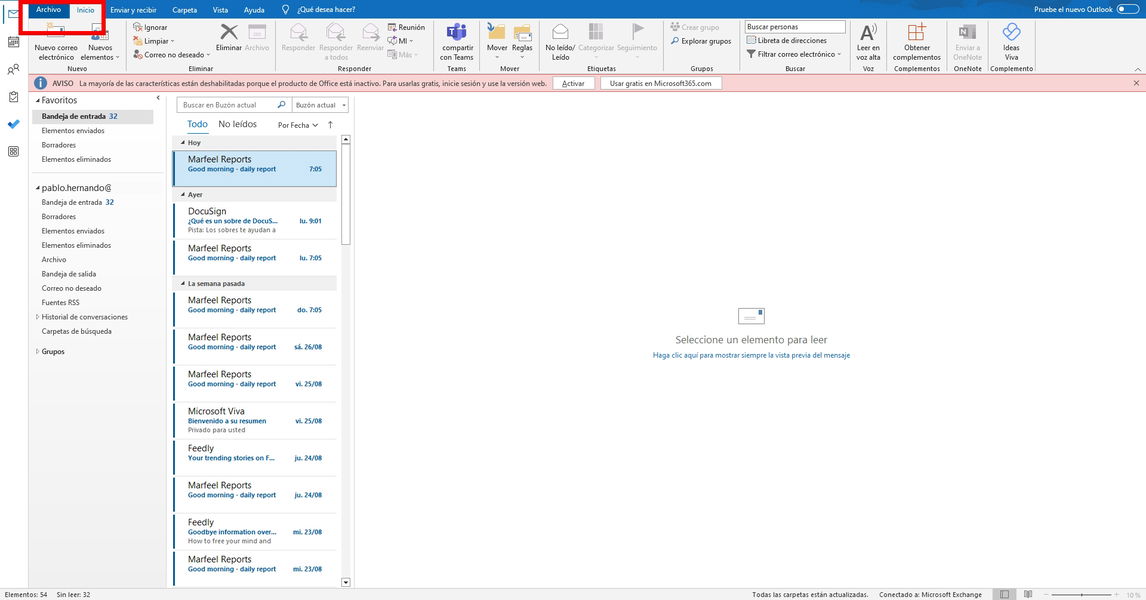Click the Buscar personas field
This screenshot has height=600, width=1146.
coord(794,27)
